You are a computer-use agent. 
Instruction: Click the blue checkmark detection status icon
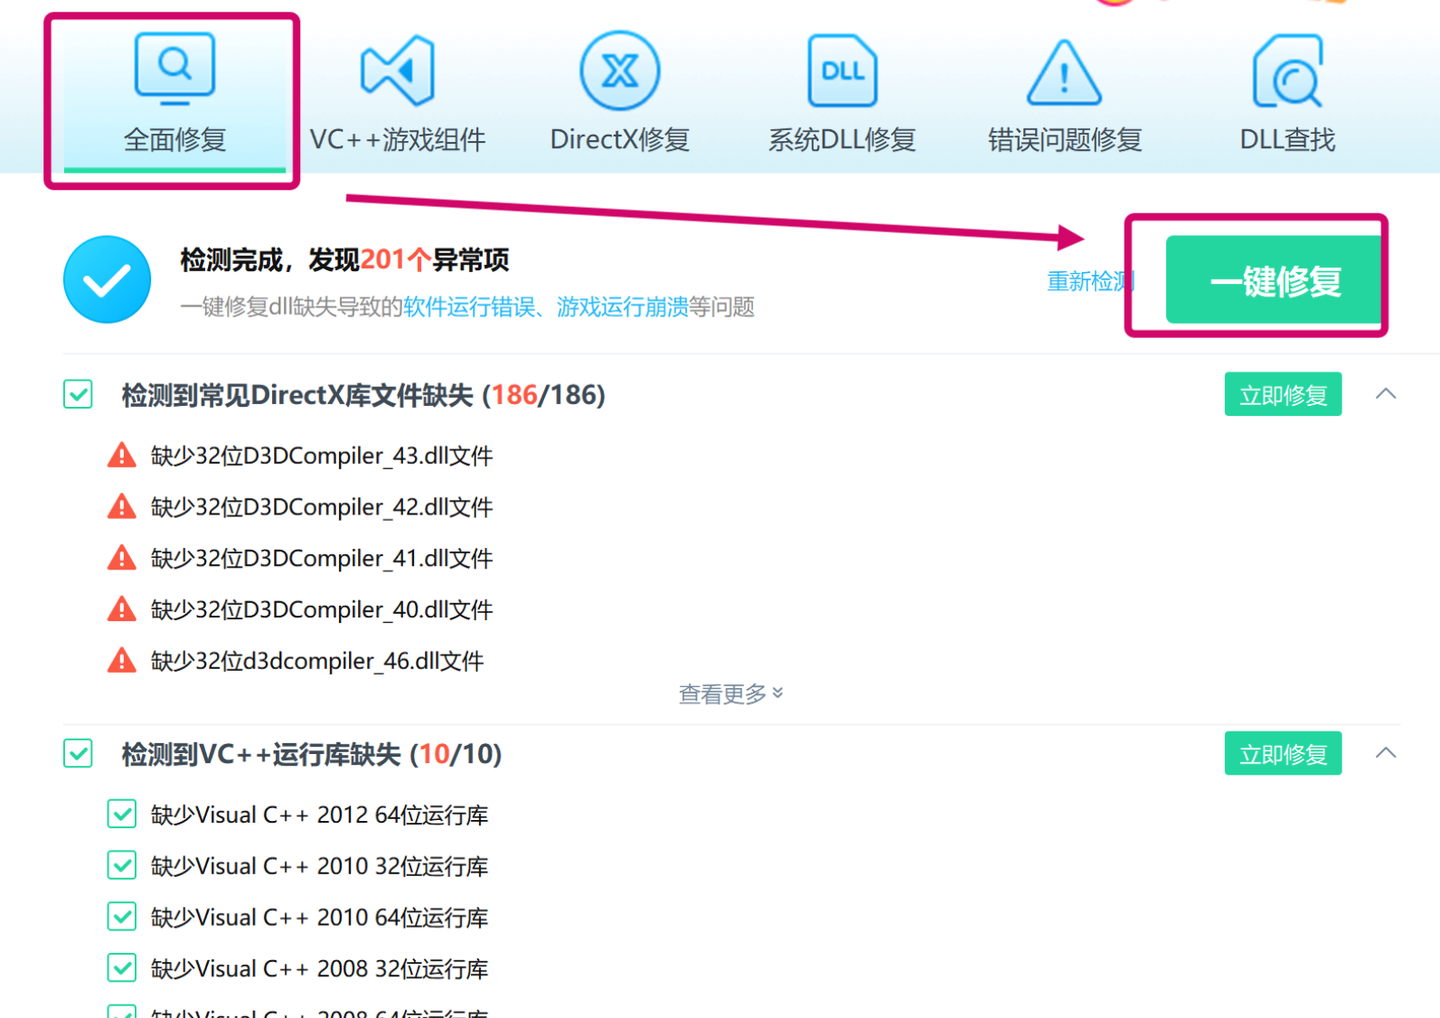pyautogui.click(x=107, y=280)
